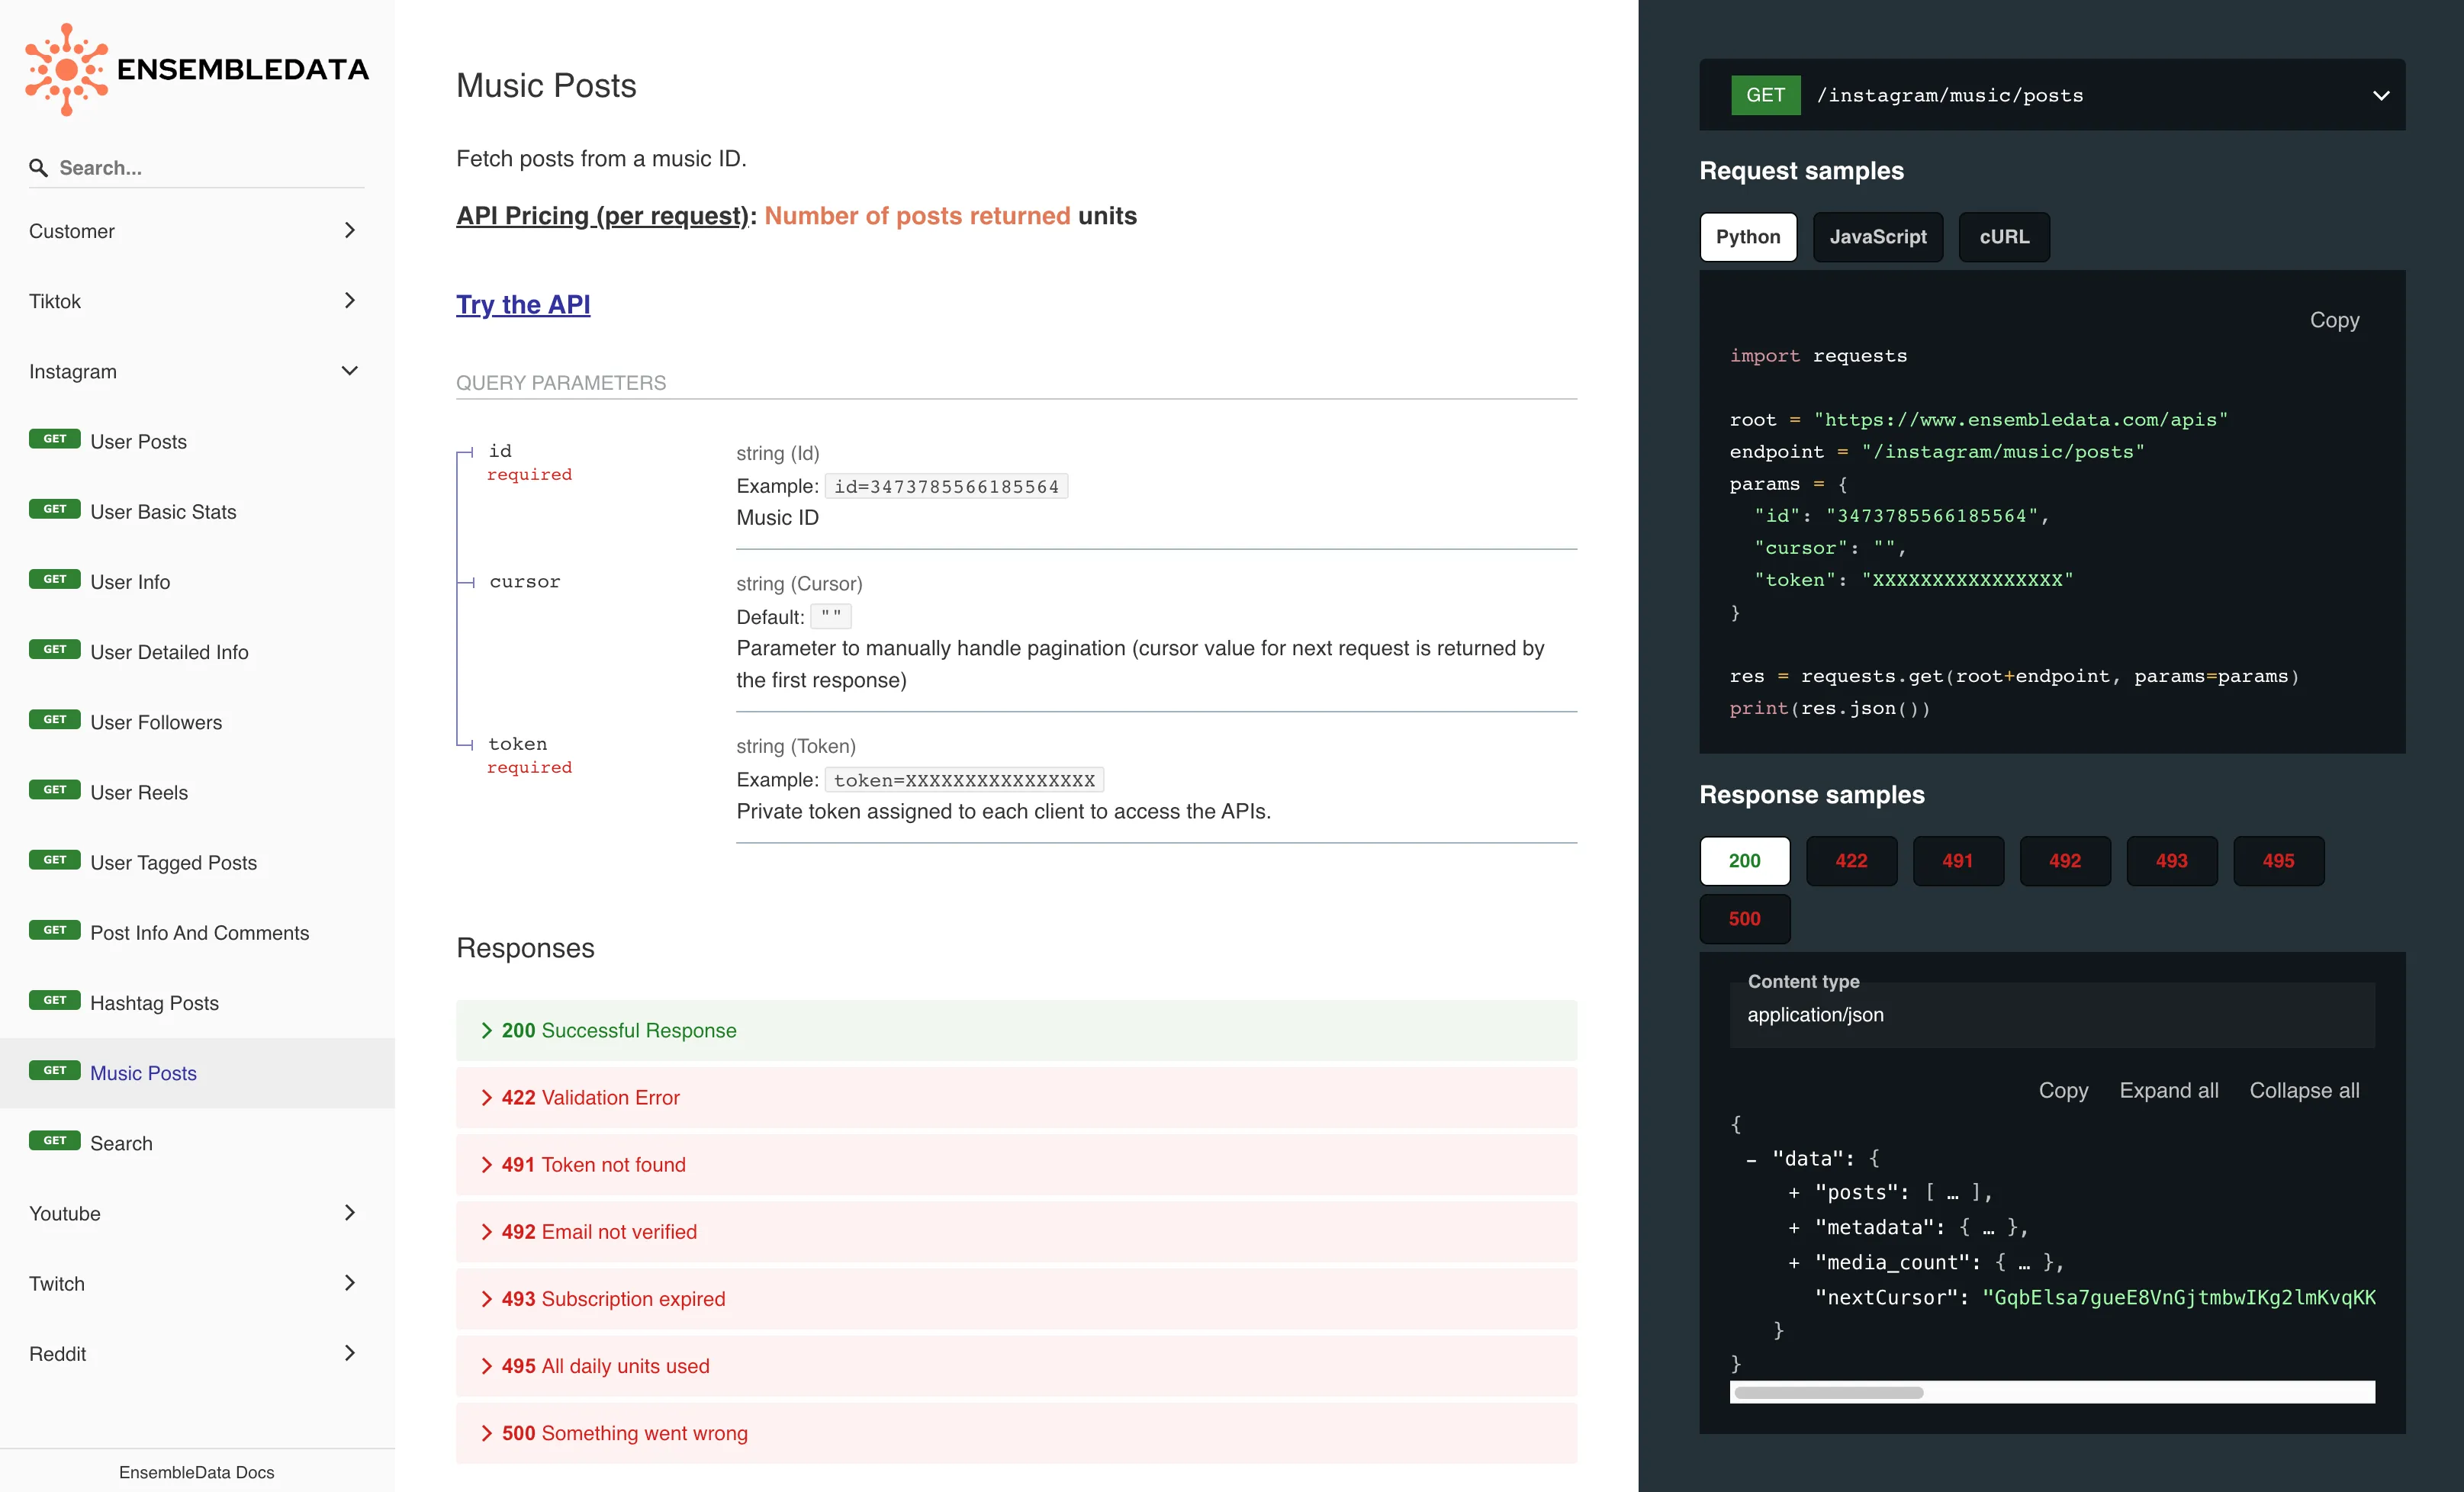Screen dimensions: 2464x1492
Task: Collapse the "data" JSON node
Action: click(1752, 1159)
